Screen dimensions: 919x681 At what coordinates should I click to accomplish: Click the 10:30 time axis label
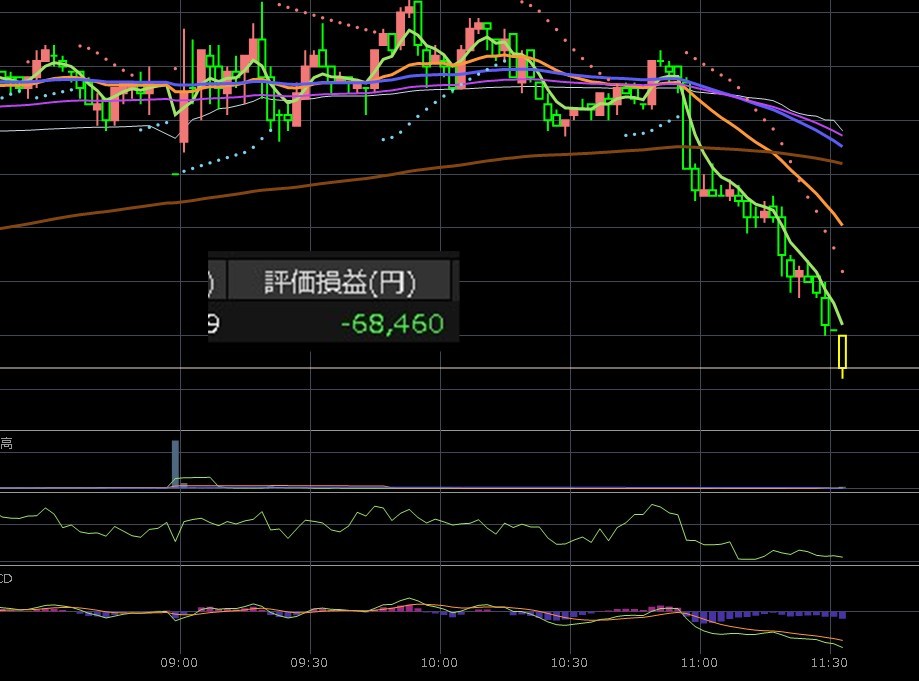click(569, 662)
